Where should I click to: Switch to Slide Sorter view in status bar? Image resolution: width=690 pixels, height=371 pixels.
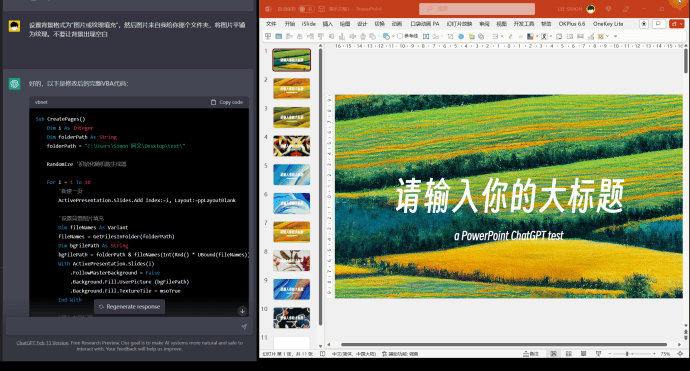tap(569, 353)
